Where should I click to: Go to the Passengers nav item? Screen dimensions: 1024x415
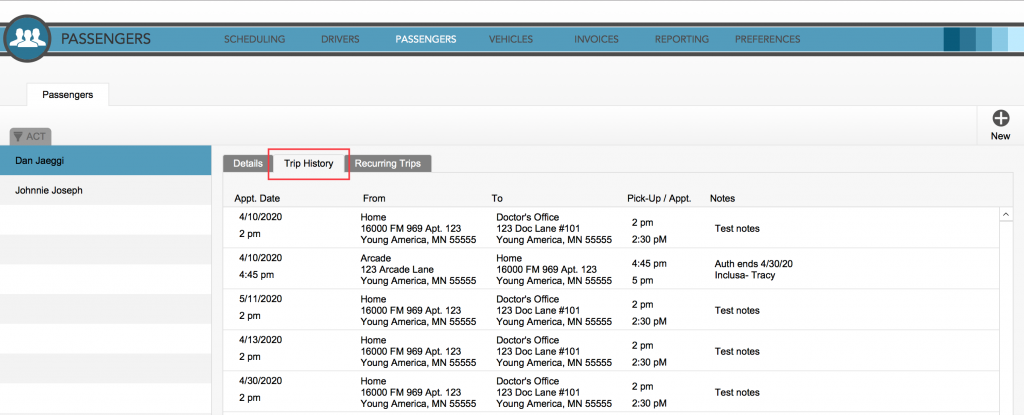(426, 39)
